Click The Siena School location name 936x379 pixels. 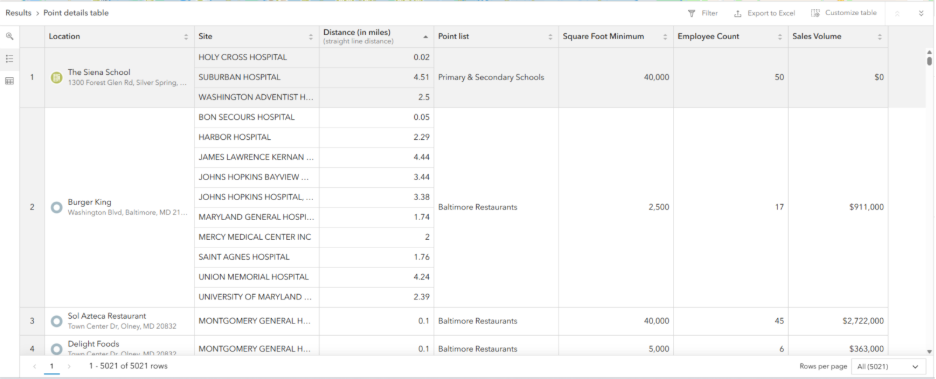[98, 72]
